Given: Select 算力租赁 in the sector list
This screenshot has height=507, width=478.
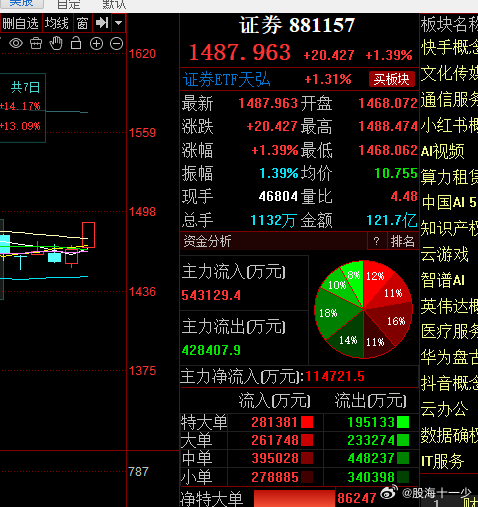Looking at the screenshot, I should (x=449, y=177).
